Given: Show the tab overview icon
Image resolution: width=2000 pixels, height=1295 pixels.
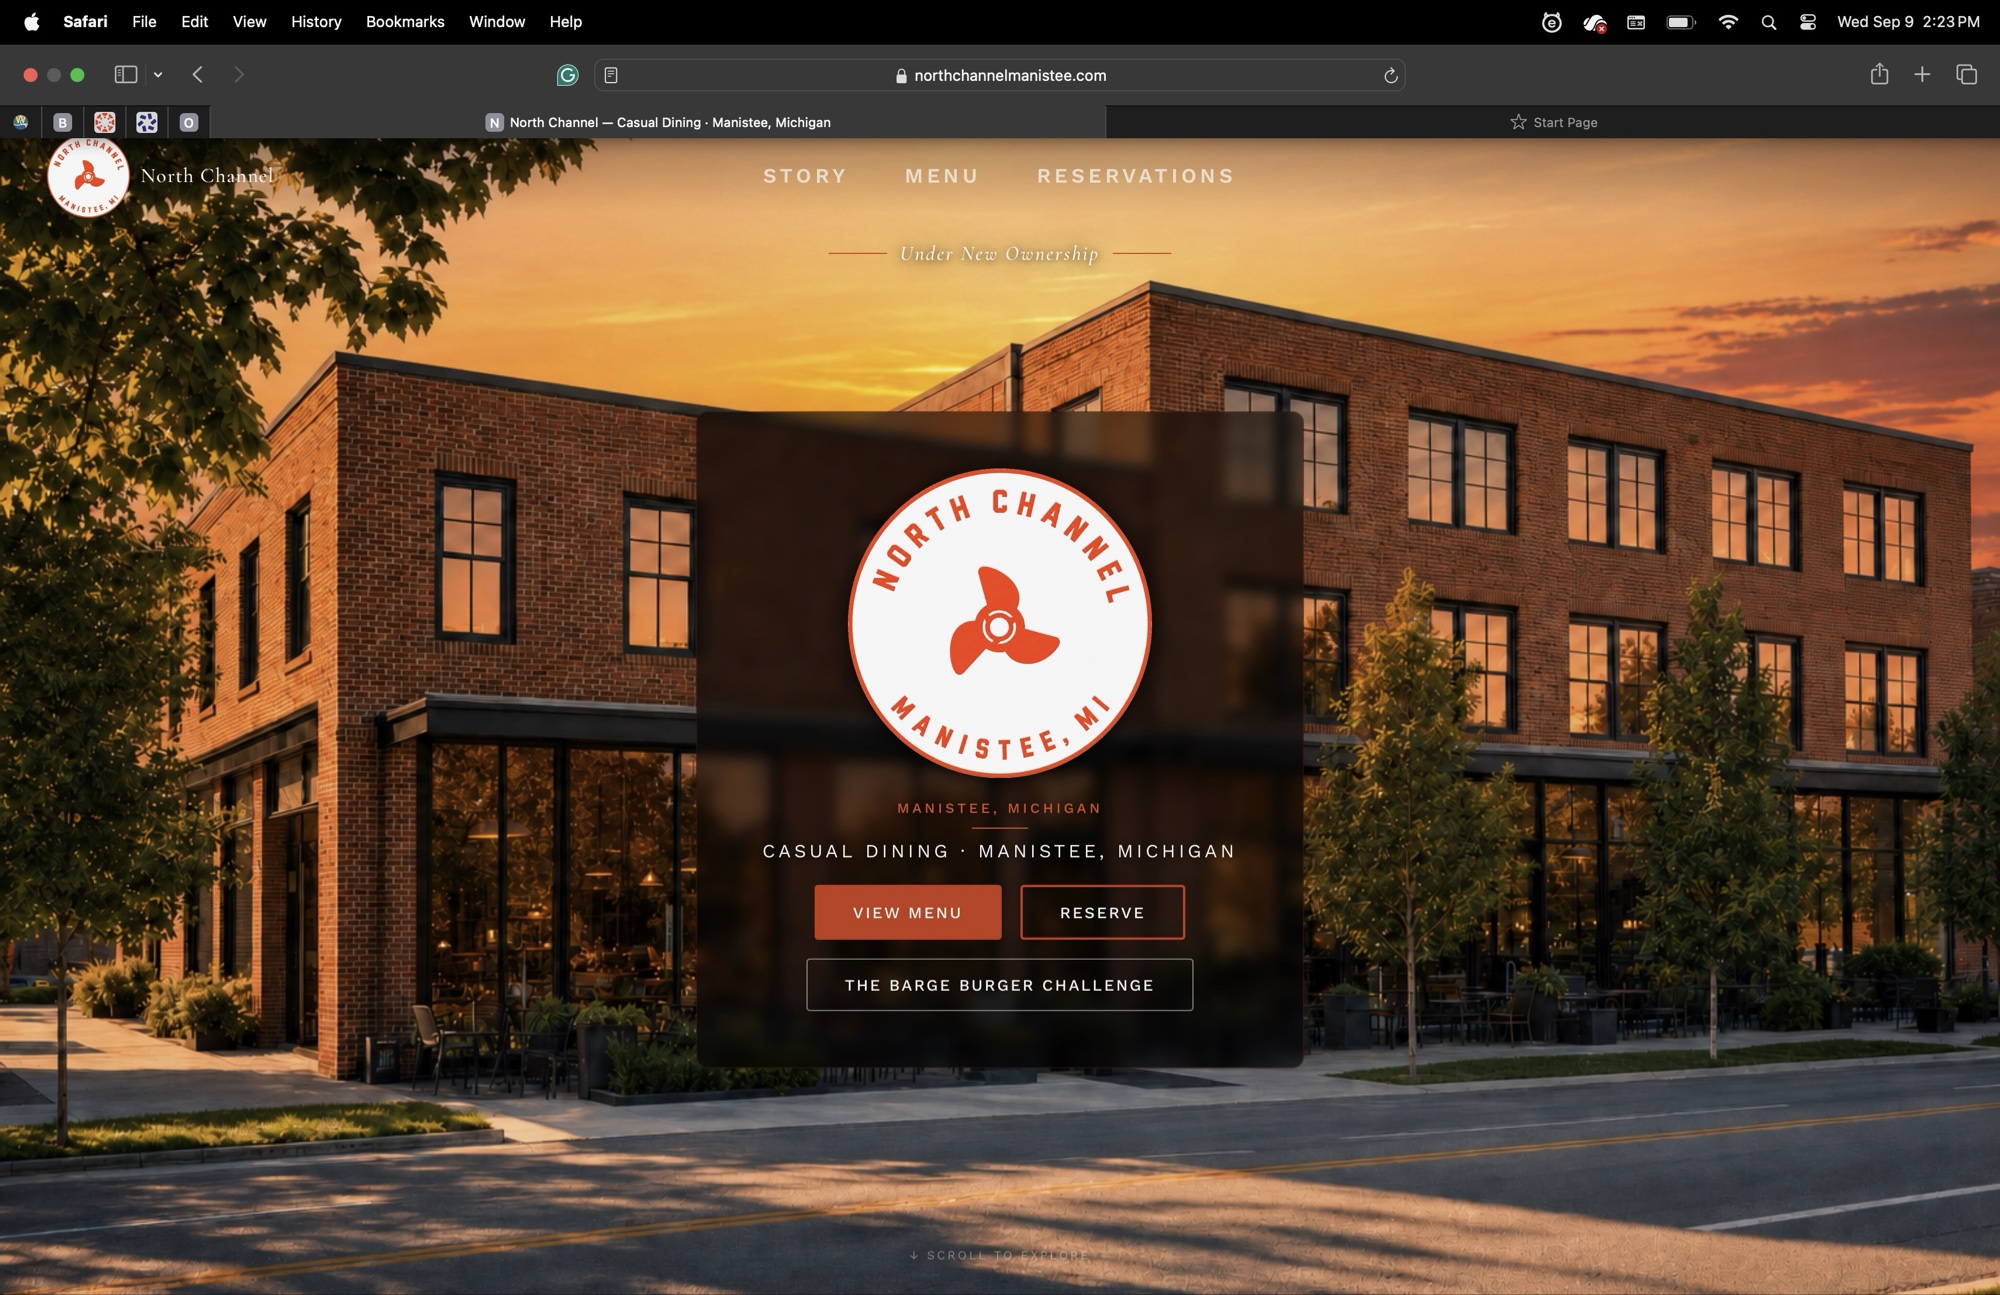Looking at the screenshot, I should pos(1966,75).
